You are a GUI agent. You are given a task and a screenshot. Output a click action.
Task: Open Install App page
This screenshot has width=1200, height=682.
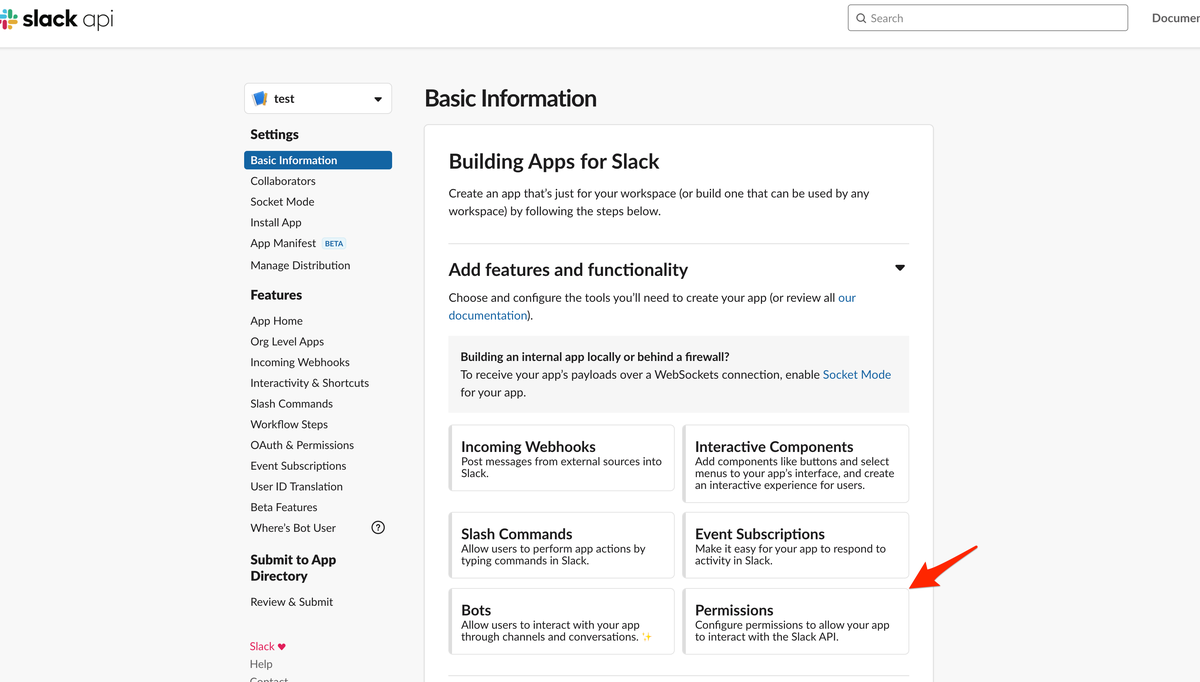coord(276,223)
